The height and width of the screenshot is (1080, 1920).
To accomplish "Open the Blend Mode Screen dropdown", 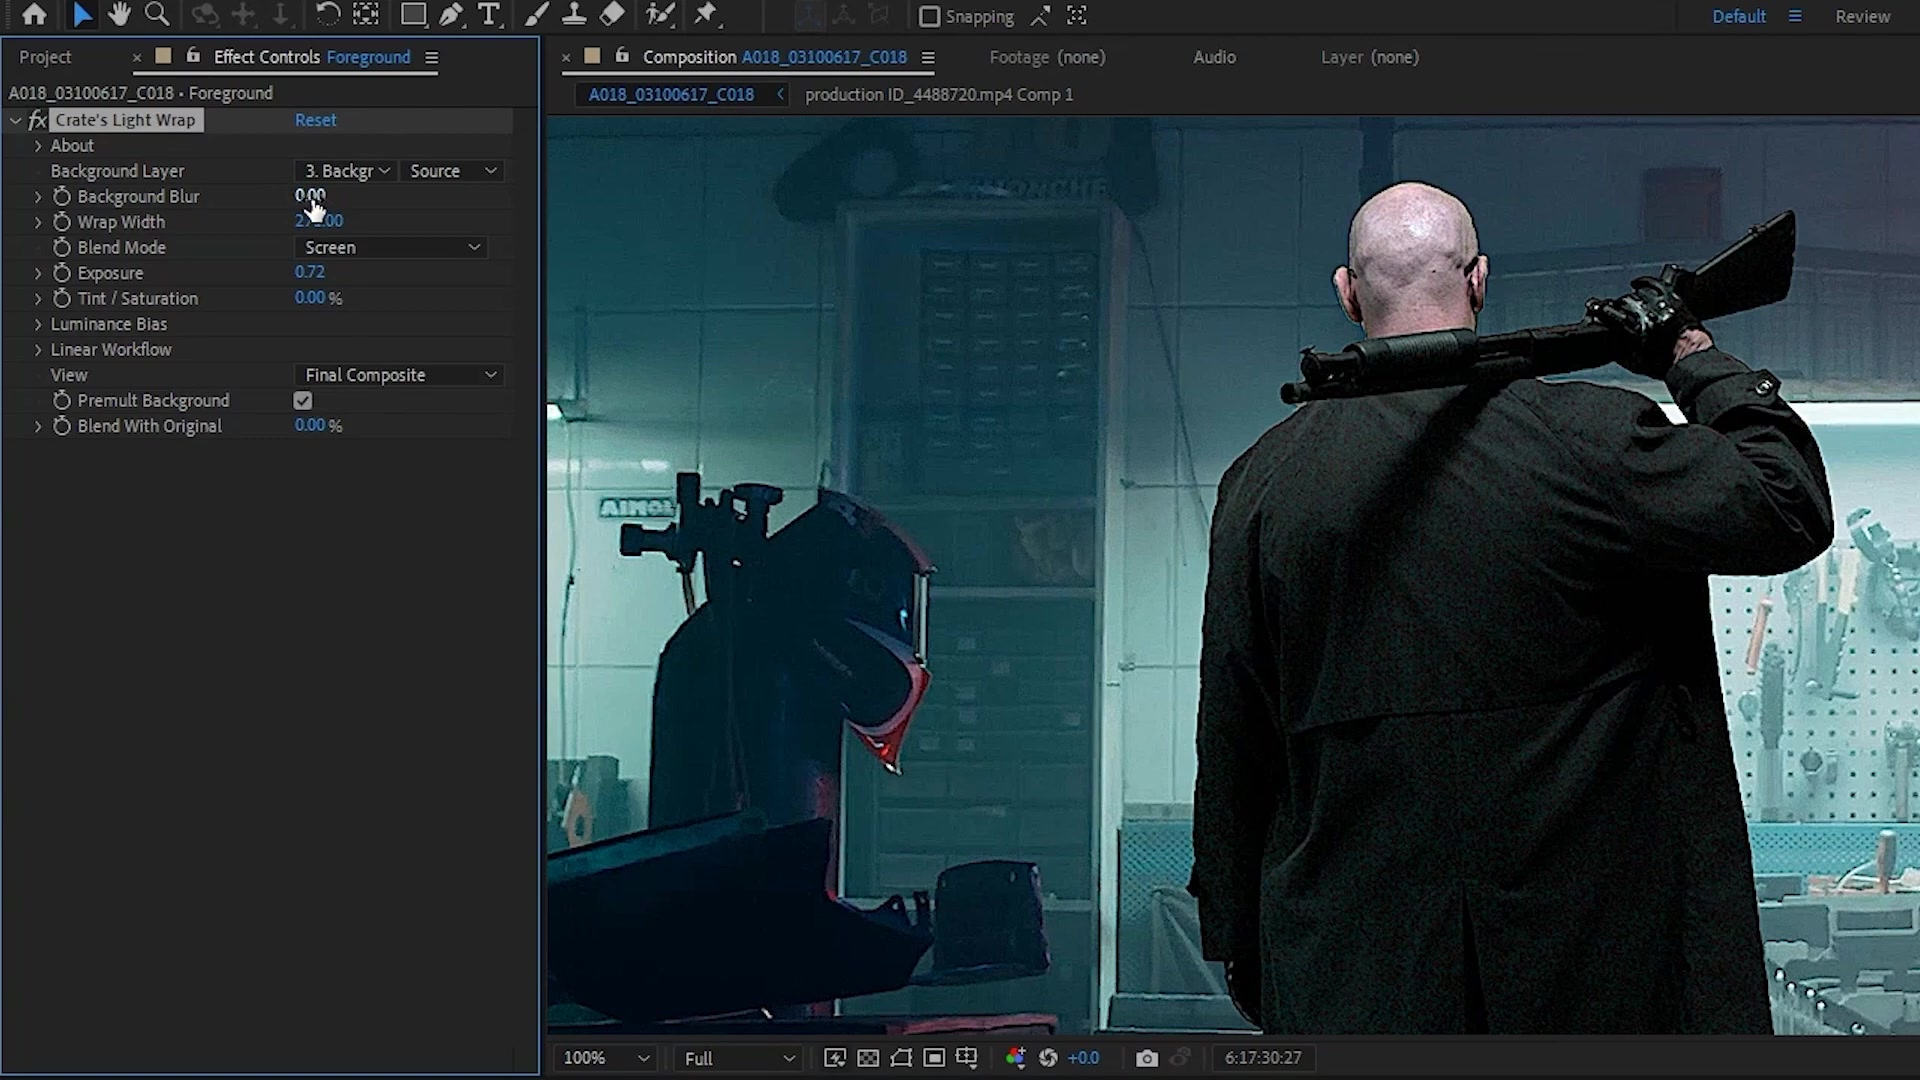I will point(391,247).
